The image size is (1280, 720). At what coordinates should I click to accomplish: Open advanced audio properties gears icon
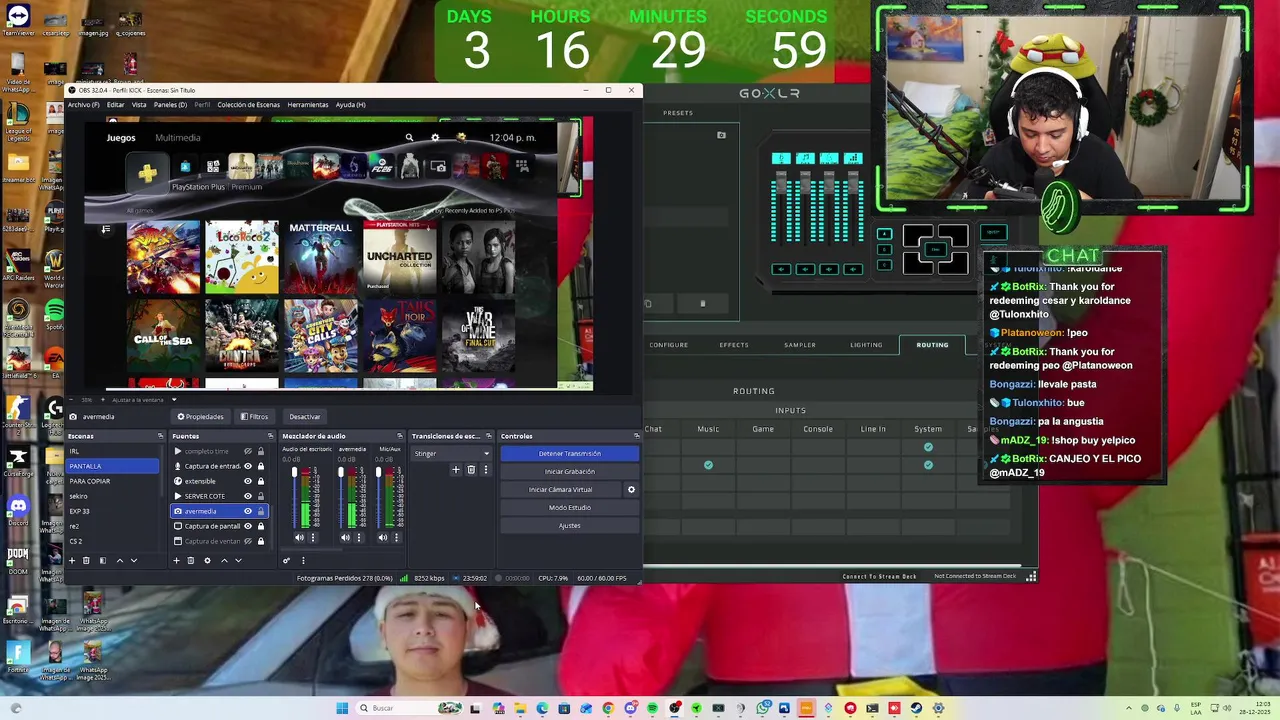click(286, 560)
